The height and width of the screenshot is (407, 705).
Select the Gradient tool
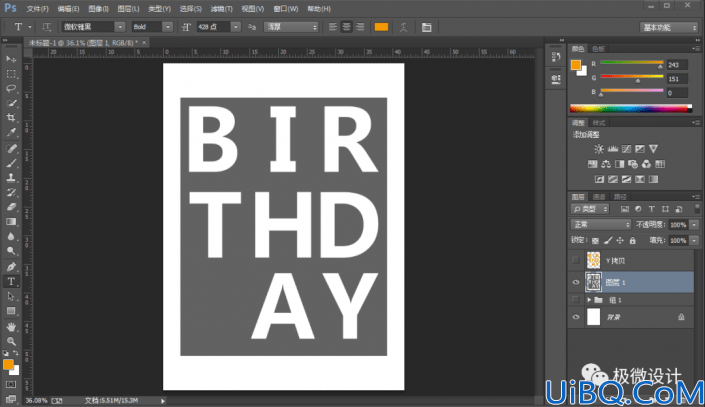coord(11,222)
